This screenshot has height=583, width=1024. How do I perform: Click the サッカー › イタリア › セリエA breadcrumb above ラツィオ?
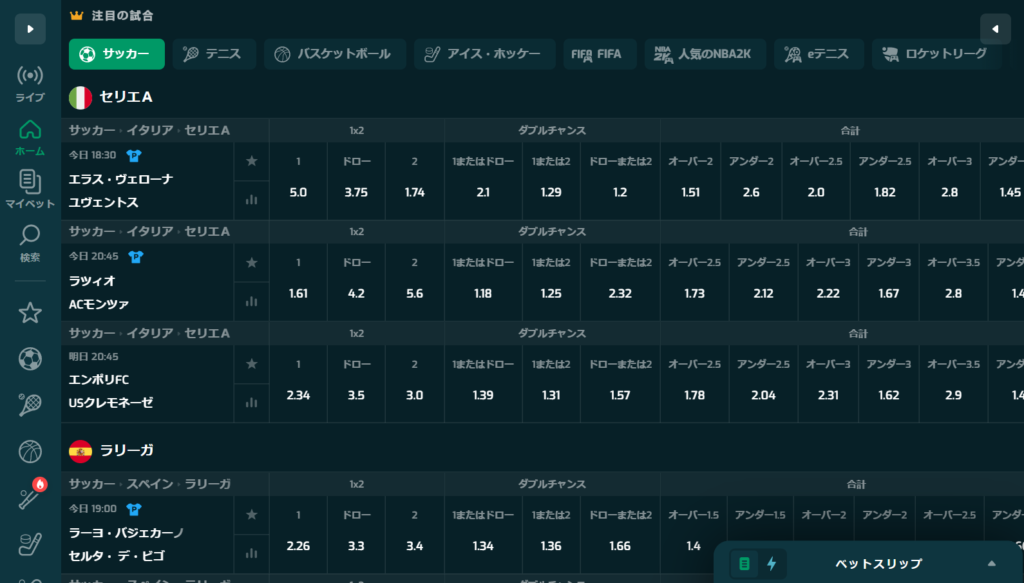pos(150,232)
